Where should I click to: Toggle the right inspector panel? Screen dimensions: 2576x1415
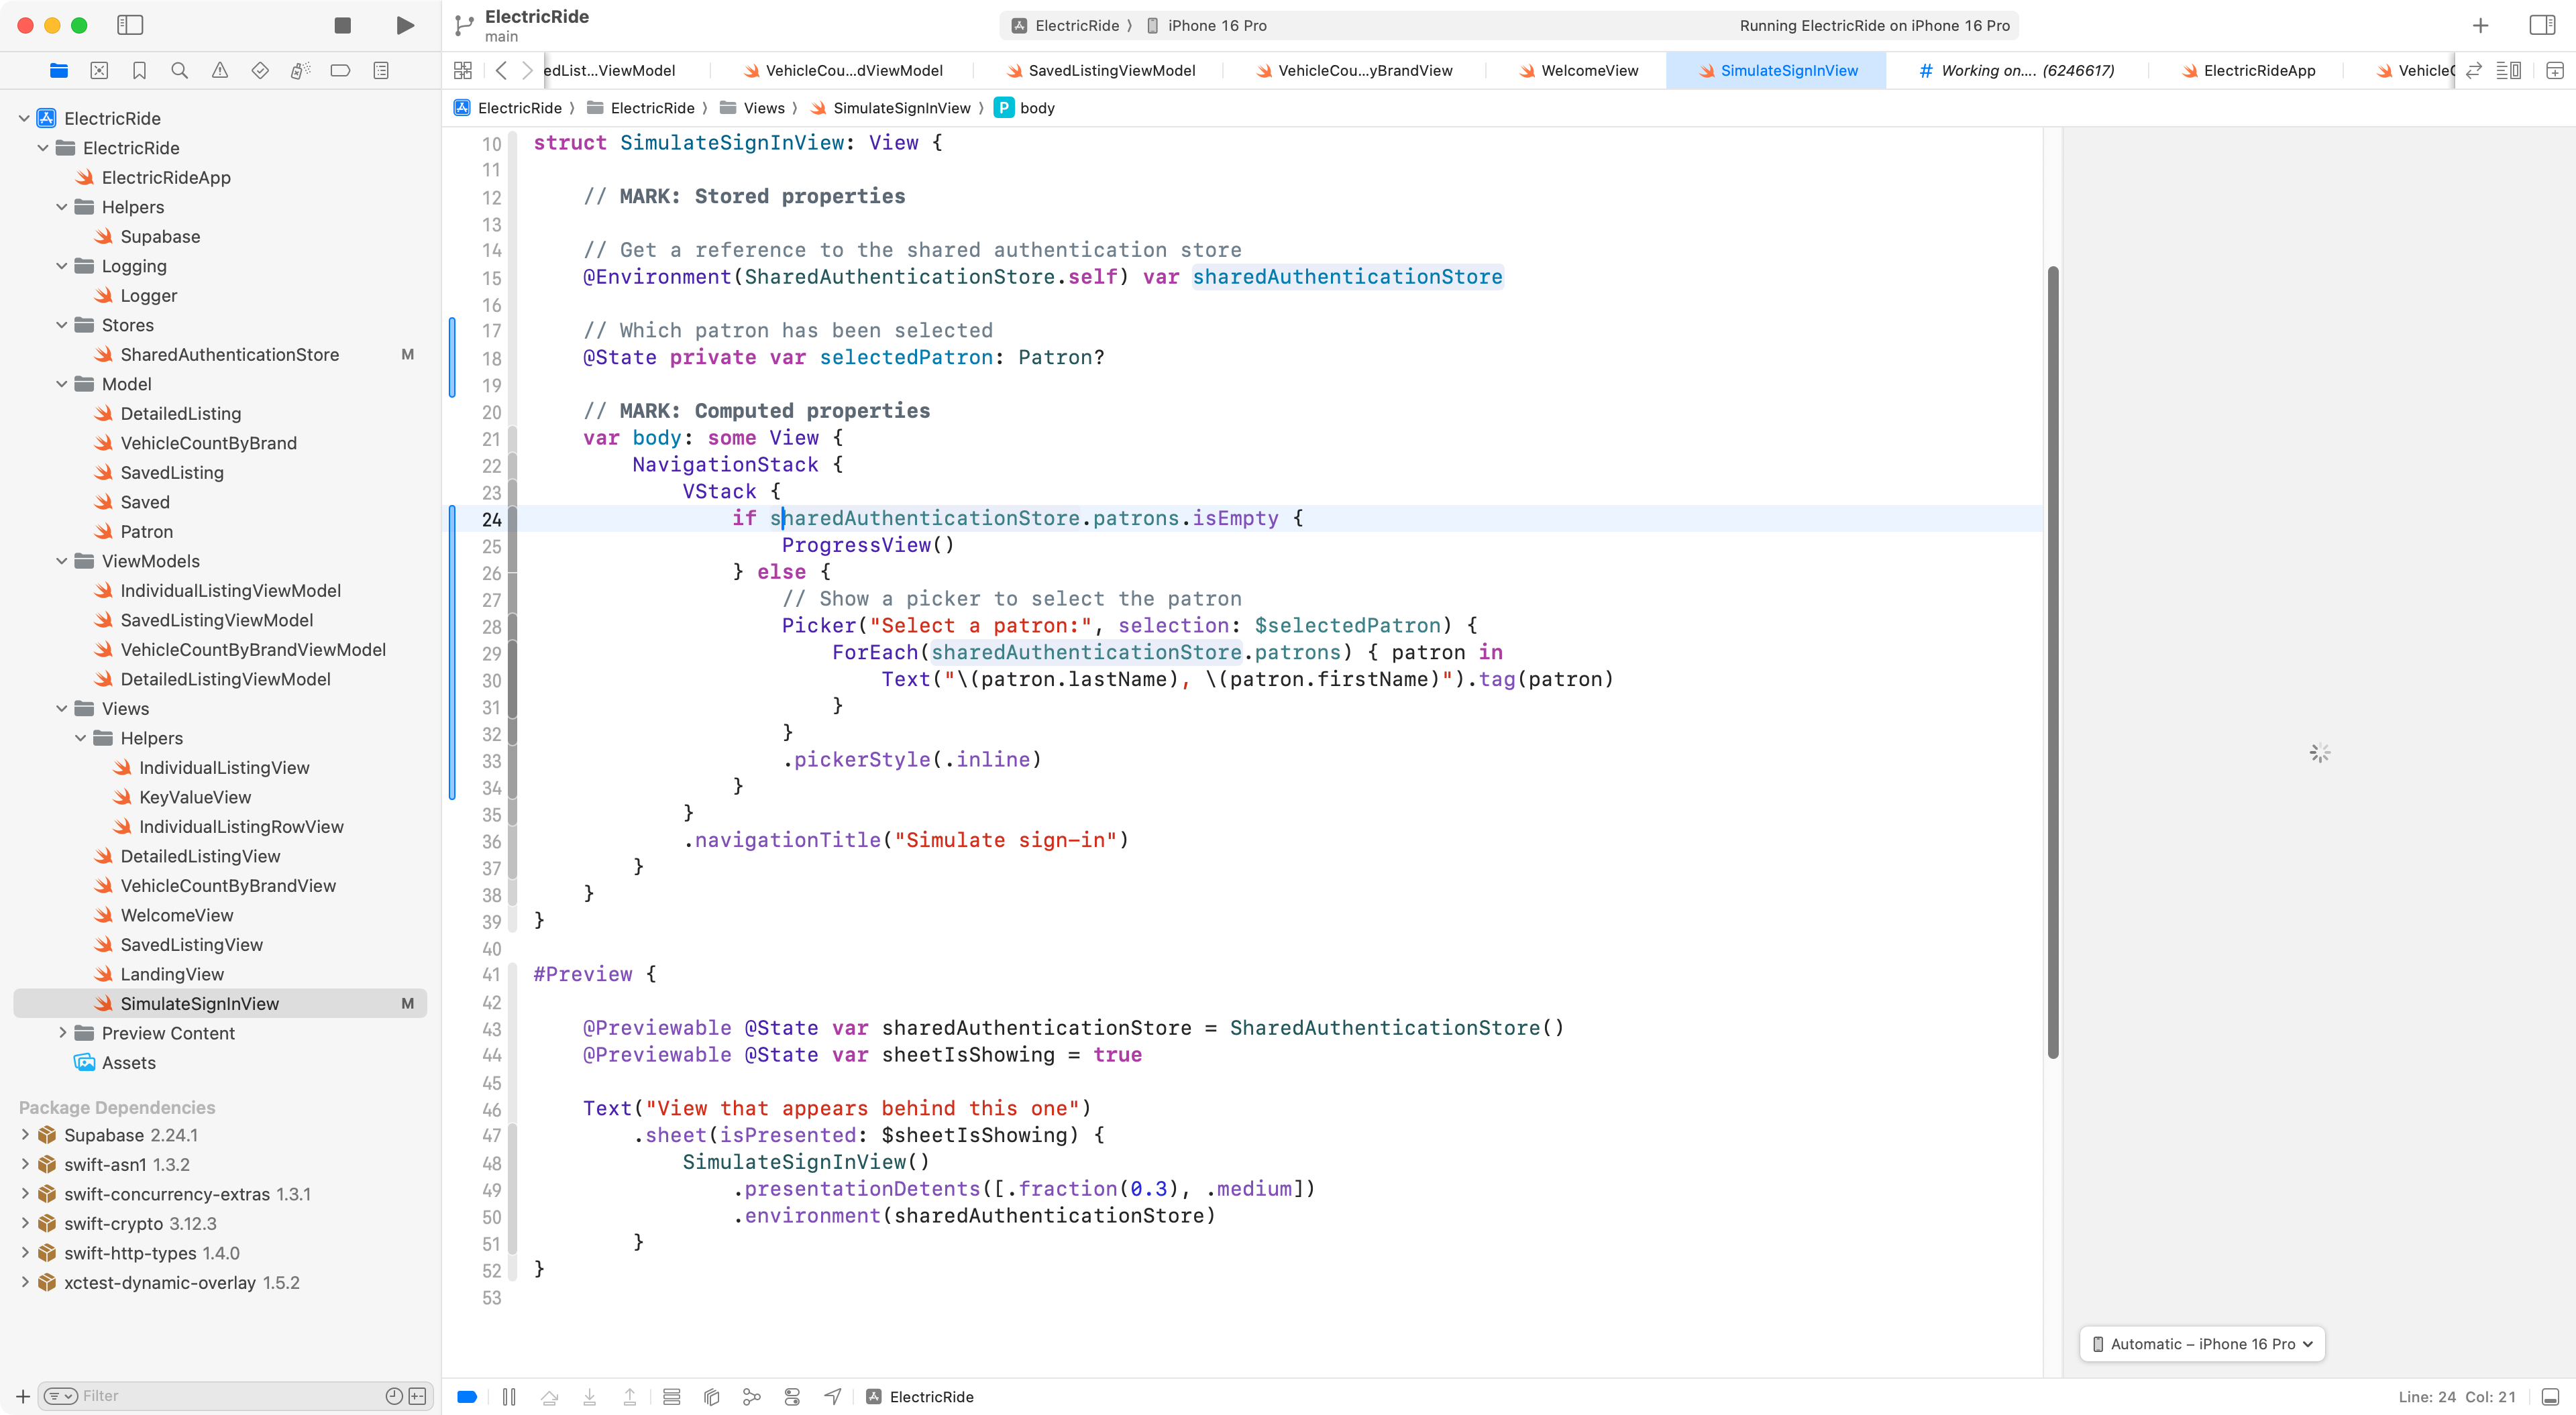tap(2542, 25)
